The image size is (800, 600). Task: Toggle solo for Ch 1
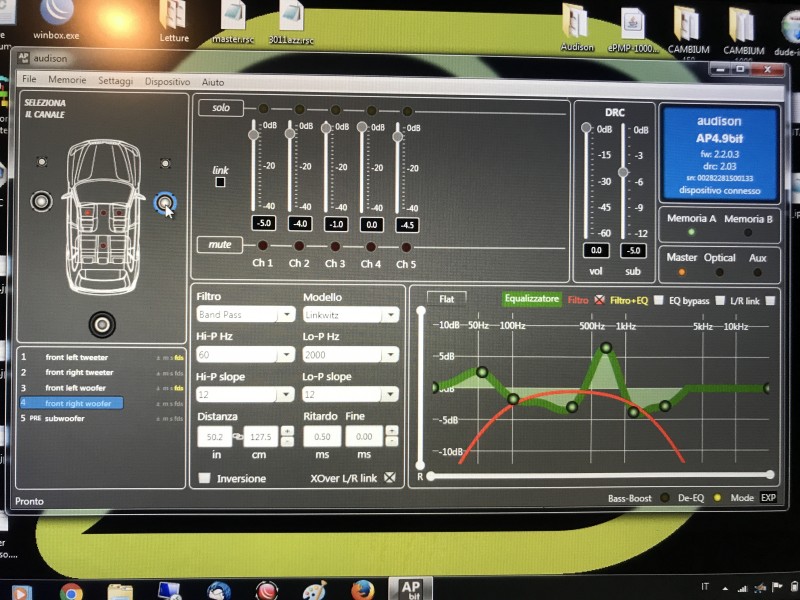tap(263, 108)
